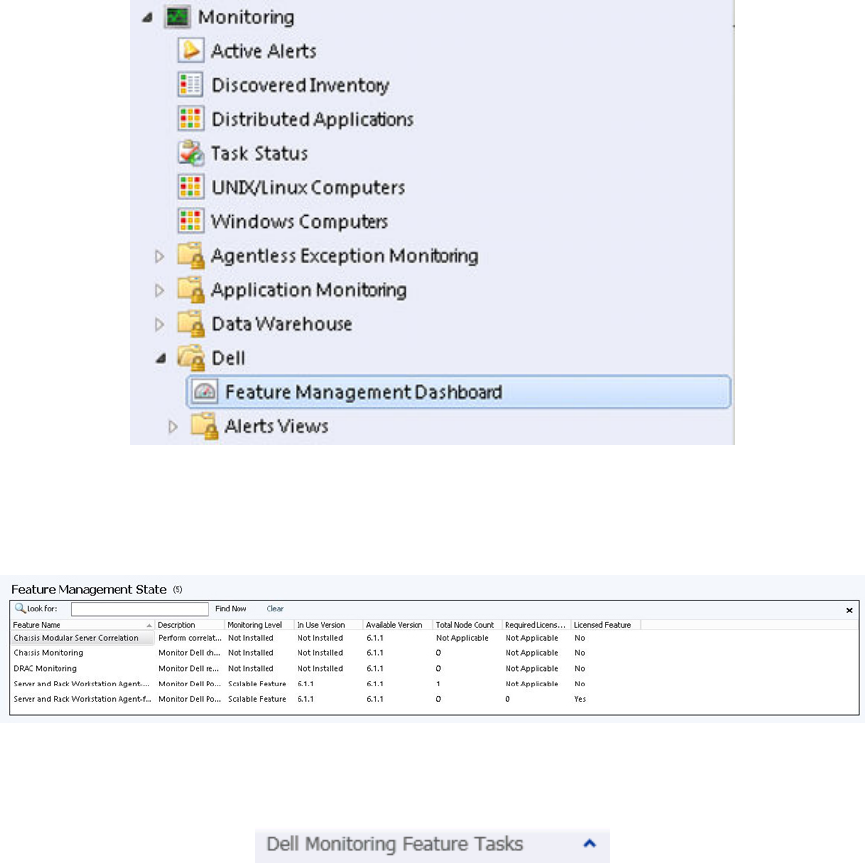Click 'Perform correlat...' description cell

coord(190,638)
